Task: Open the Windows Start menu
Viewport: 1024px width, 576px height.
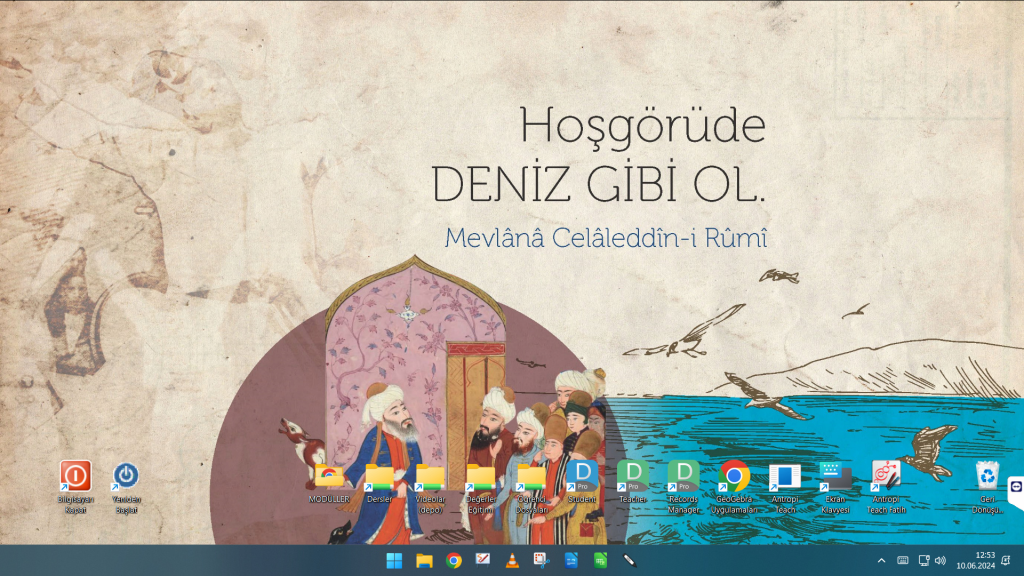Action: (394, 560)
